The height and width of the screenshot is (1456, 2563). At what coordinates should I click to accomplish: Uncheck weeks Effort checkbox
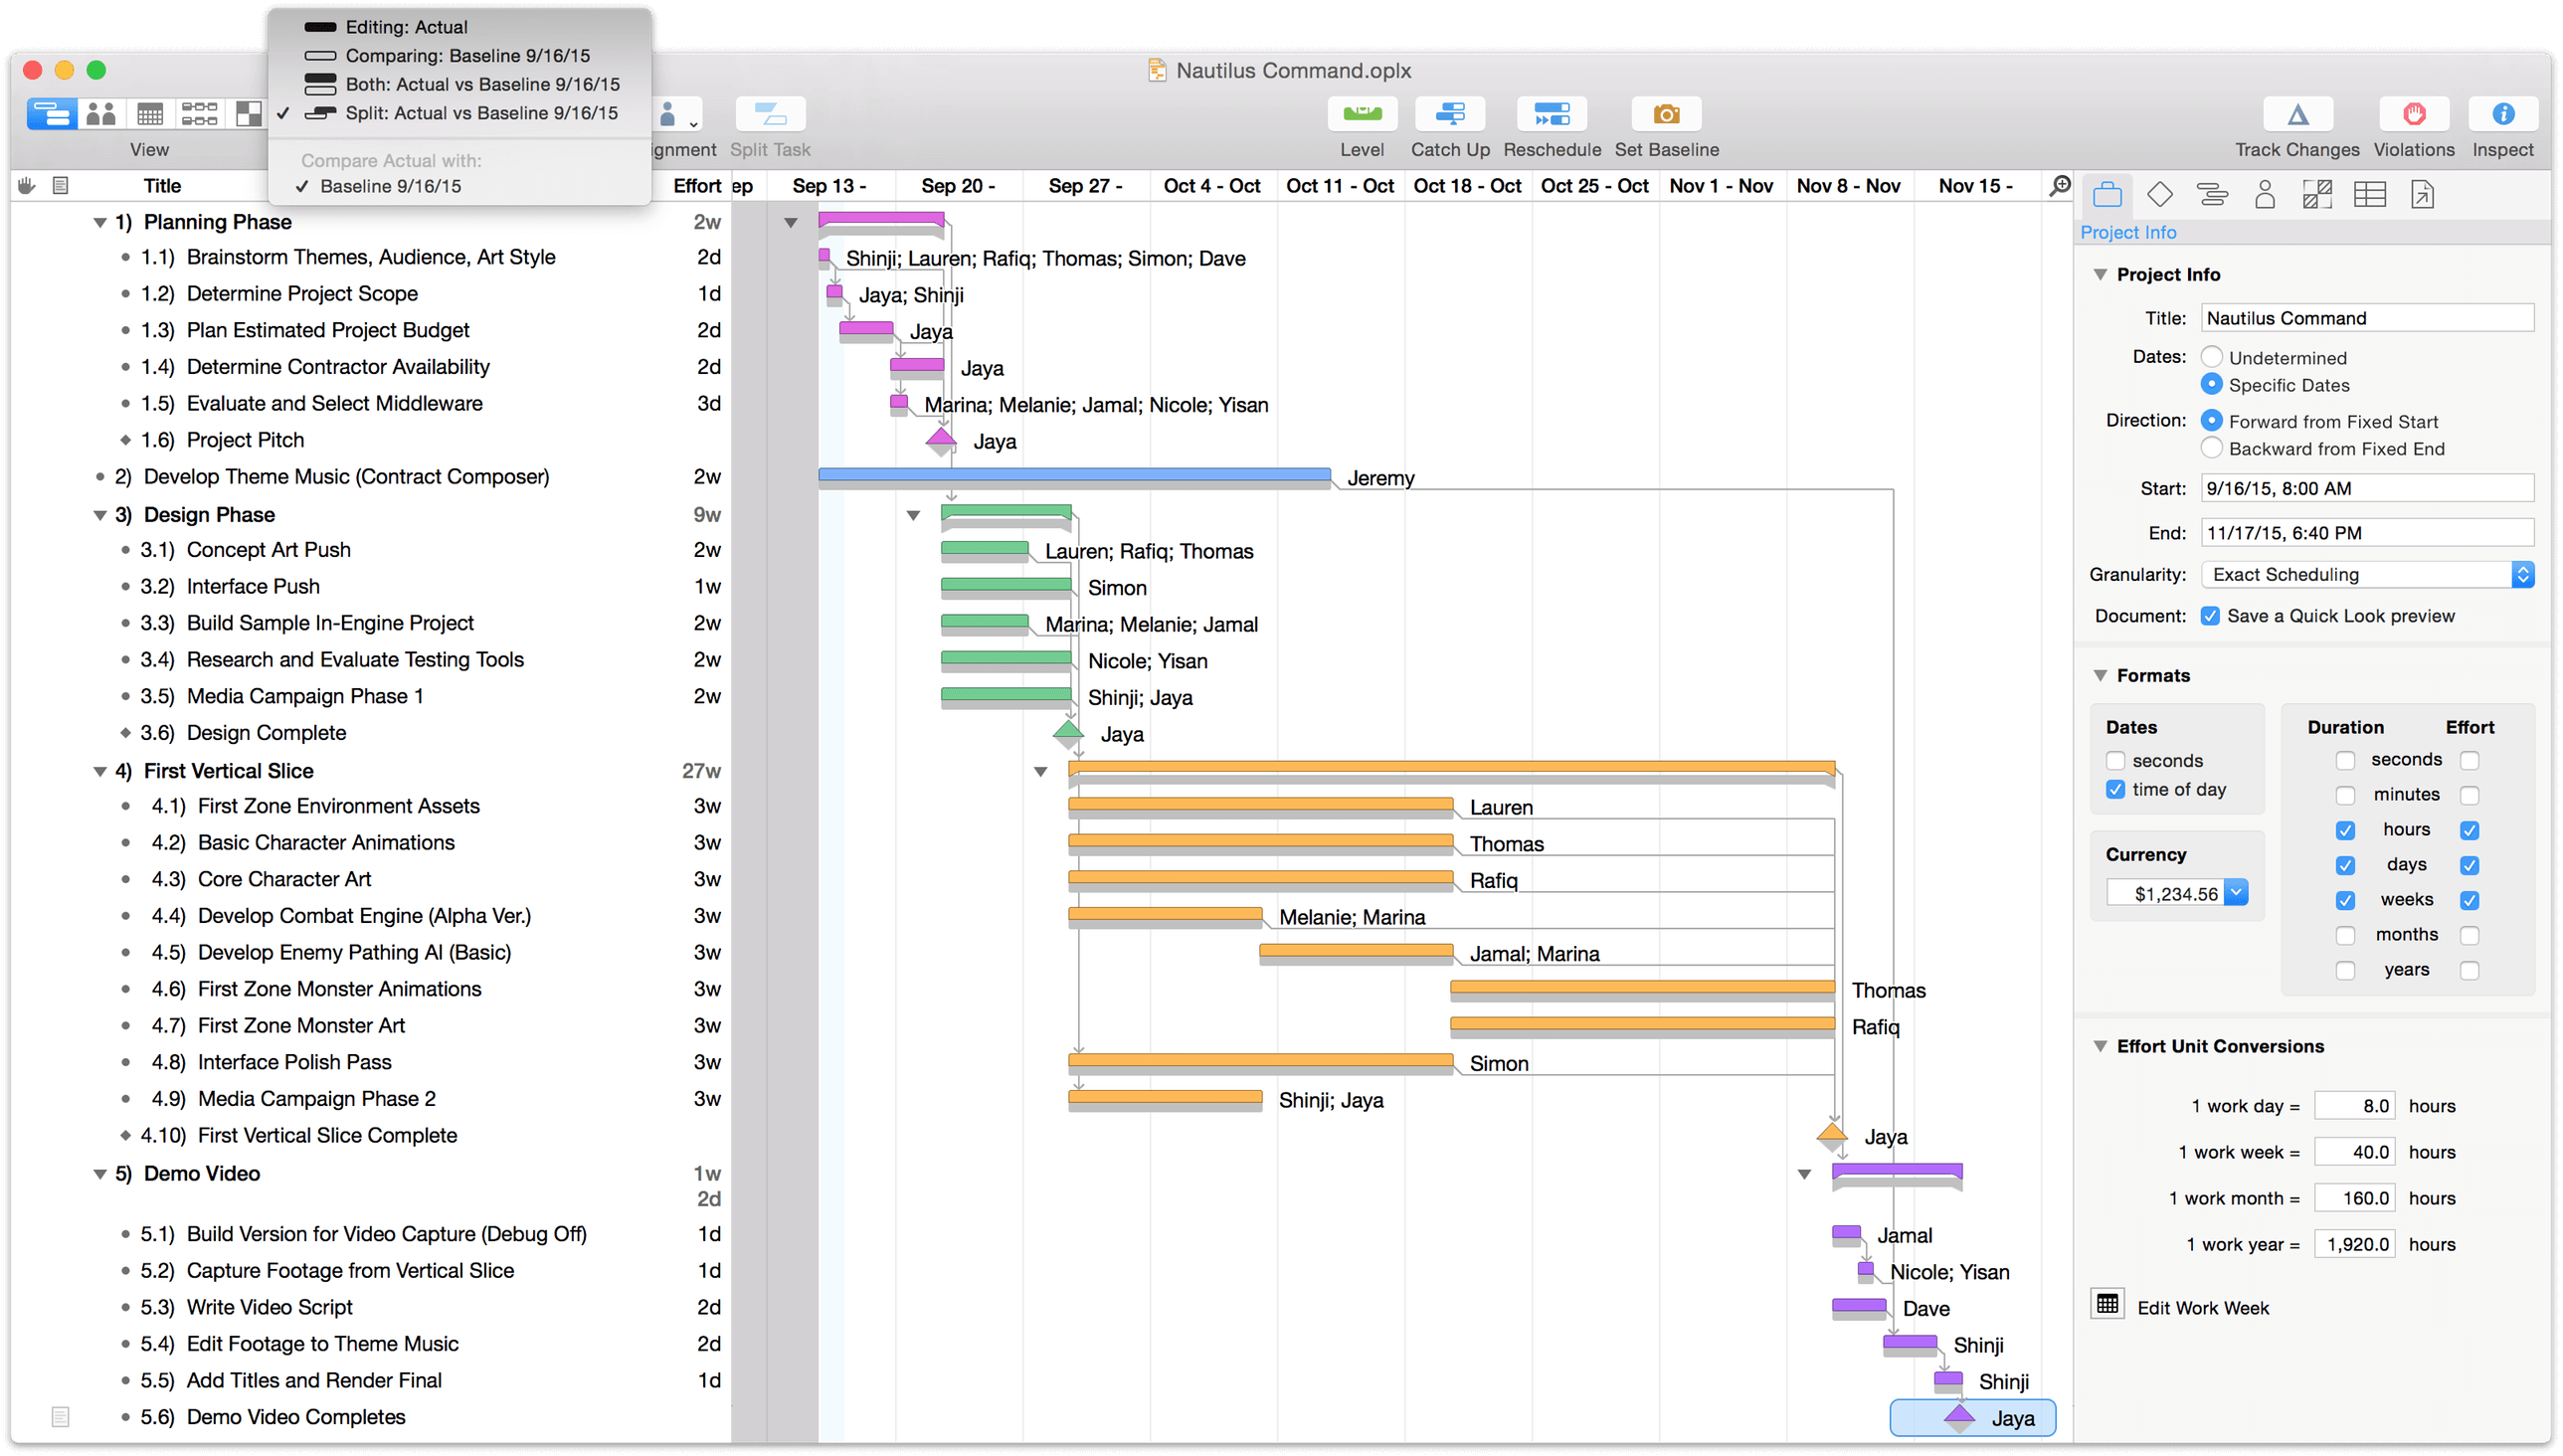[x=2469, y=900]
